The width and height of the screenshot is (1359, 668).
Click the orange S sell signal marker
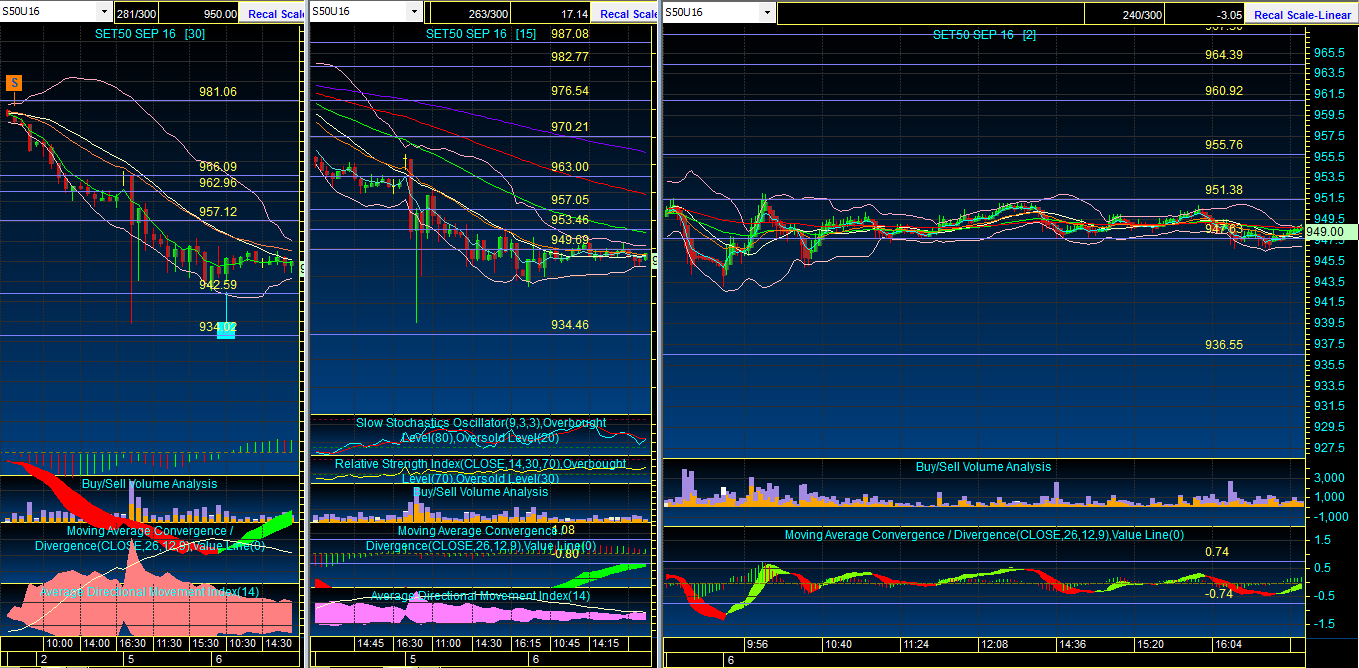14,83
